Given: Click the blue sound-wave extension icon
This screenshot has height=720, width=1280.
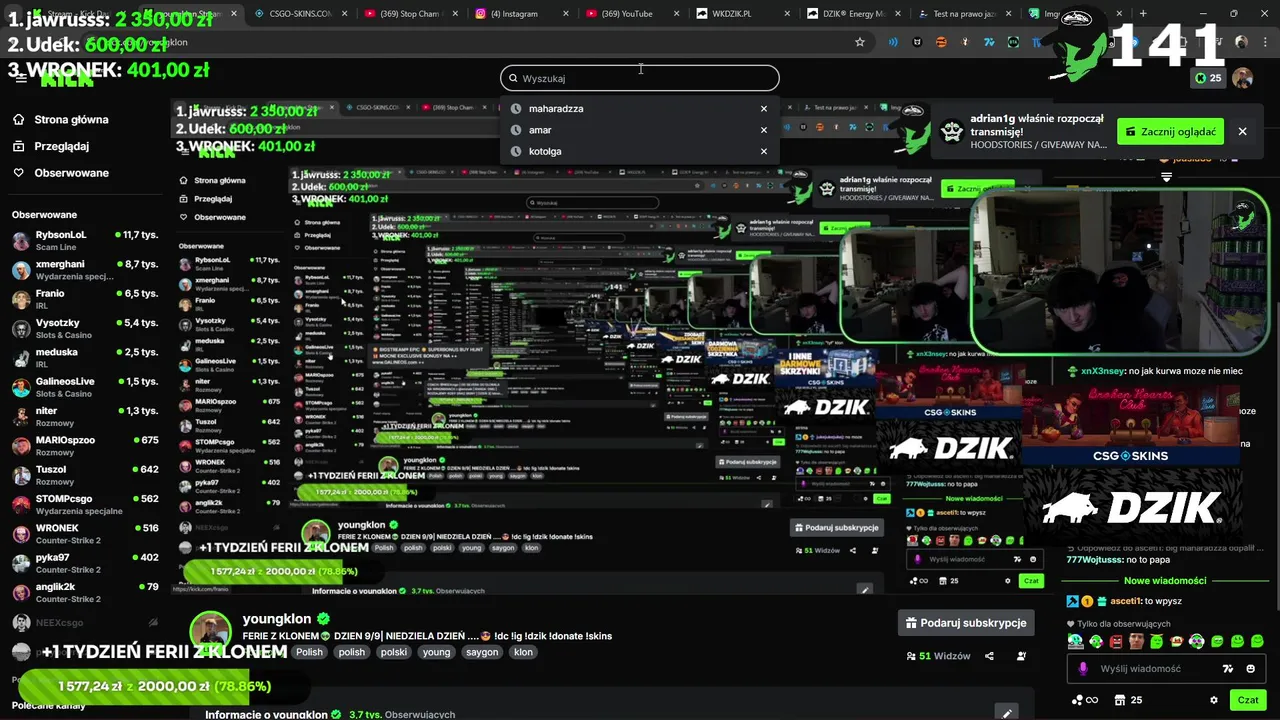Looking at the screenshot, I should [893, 42].
